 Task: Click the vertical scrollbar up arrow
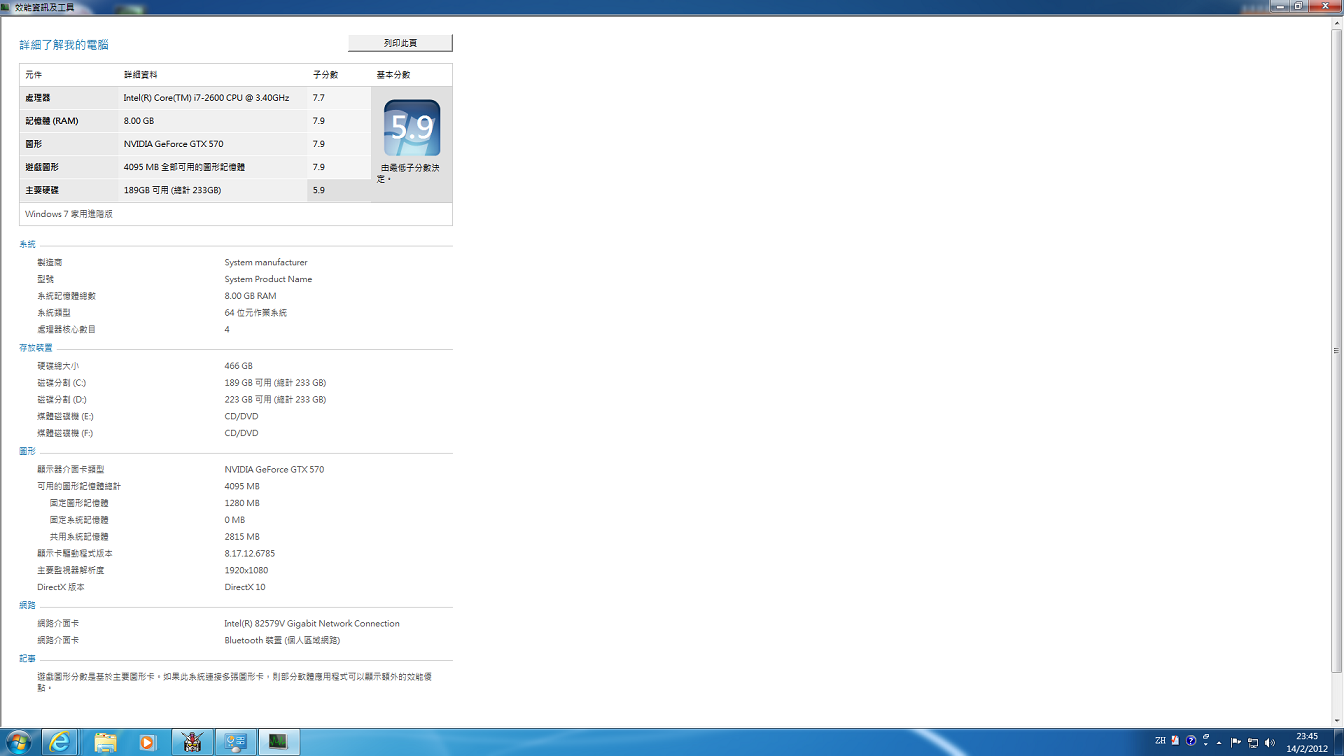(1337, 21)
